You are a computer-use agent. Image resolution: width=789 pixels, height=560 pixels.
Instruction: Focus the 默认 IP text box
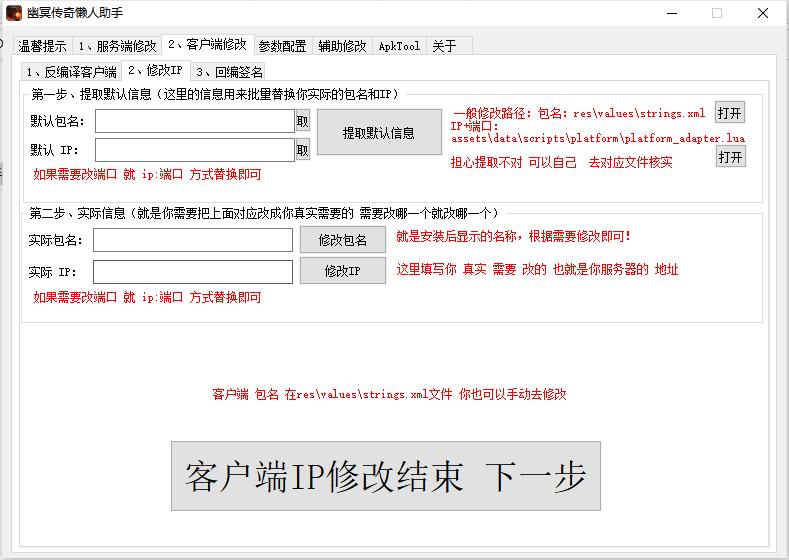[x=194, y=150]
